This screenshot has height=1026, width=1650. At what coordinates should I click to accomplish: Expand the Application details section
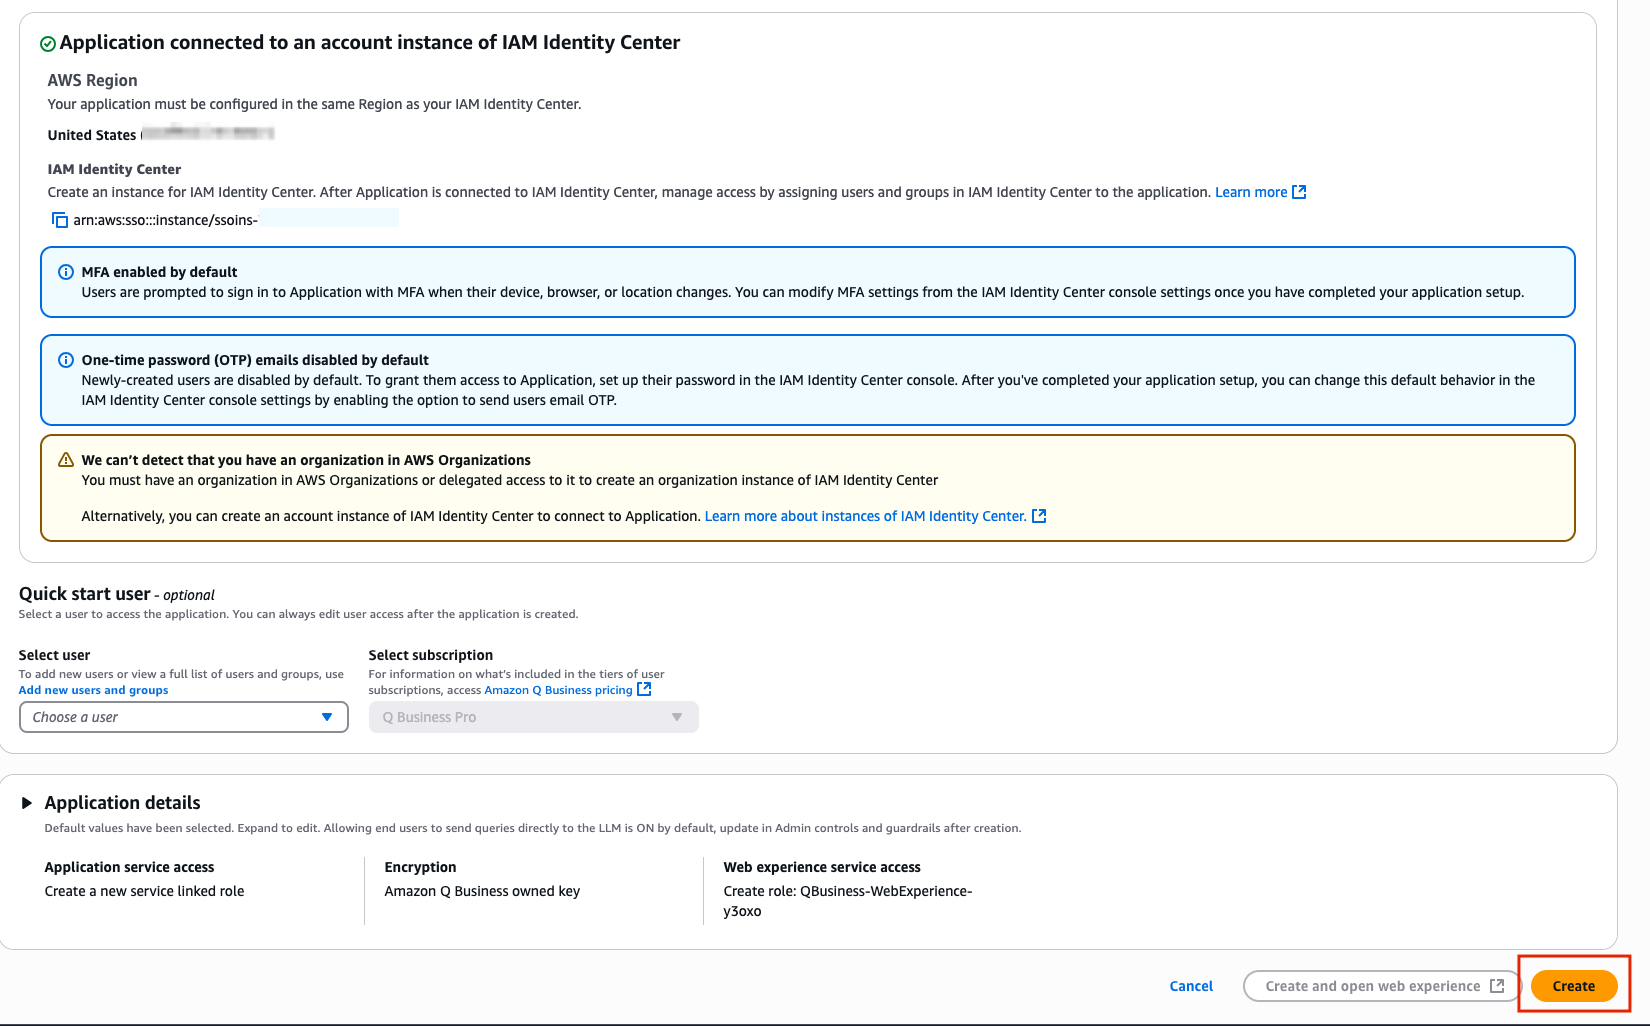[x=27, y=803]
